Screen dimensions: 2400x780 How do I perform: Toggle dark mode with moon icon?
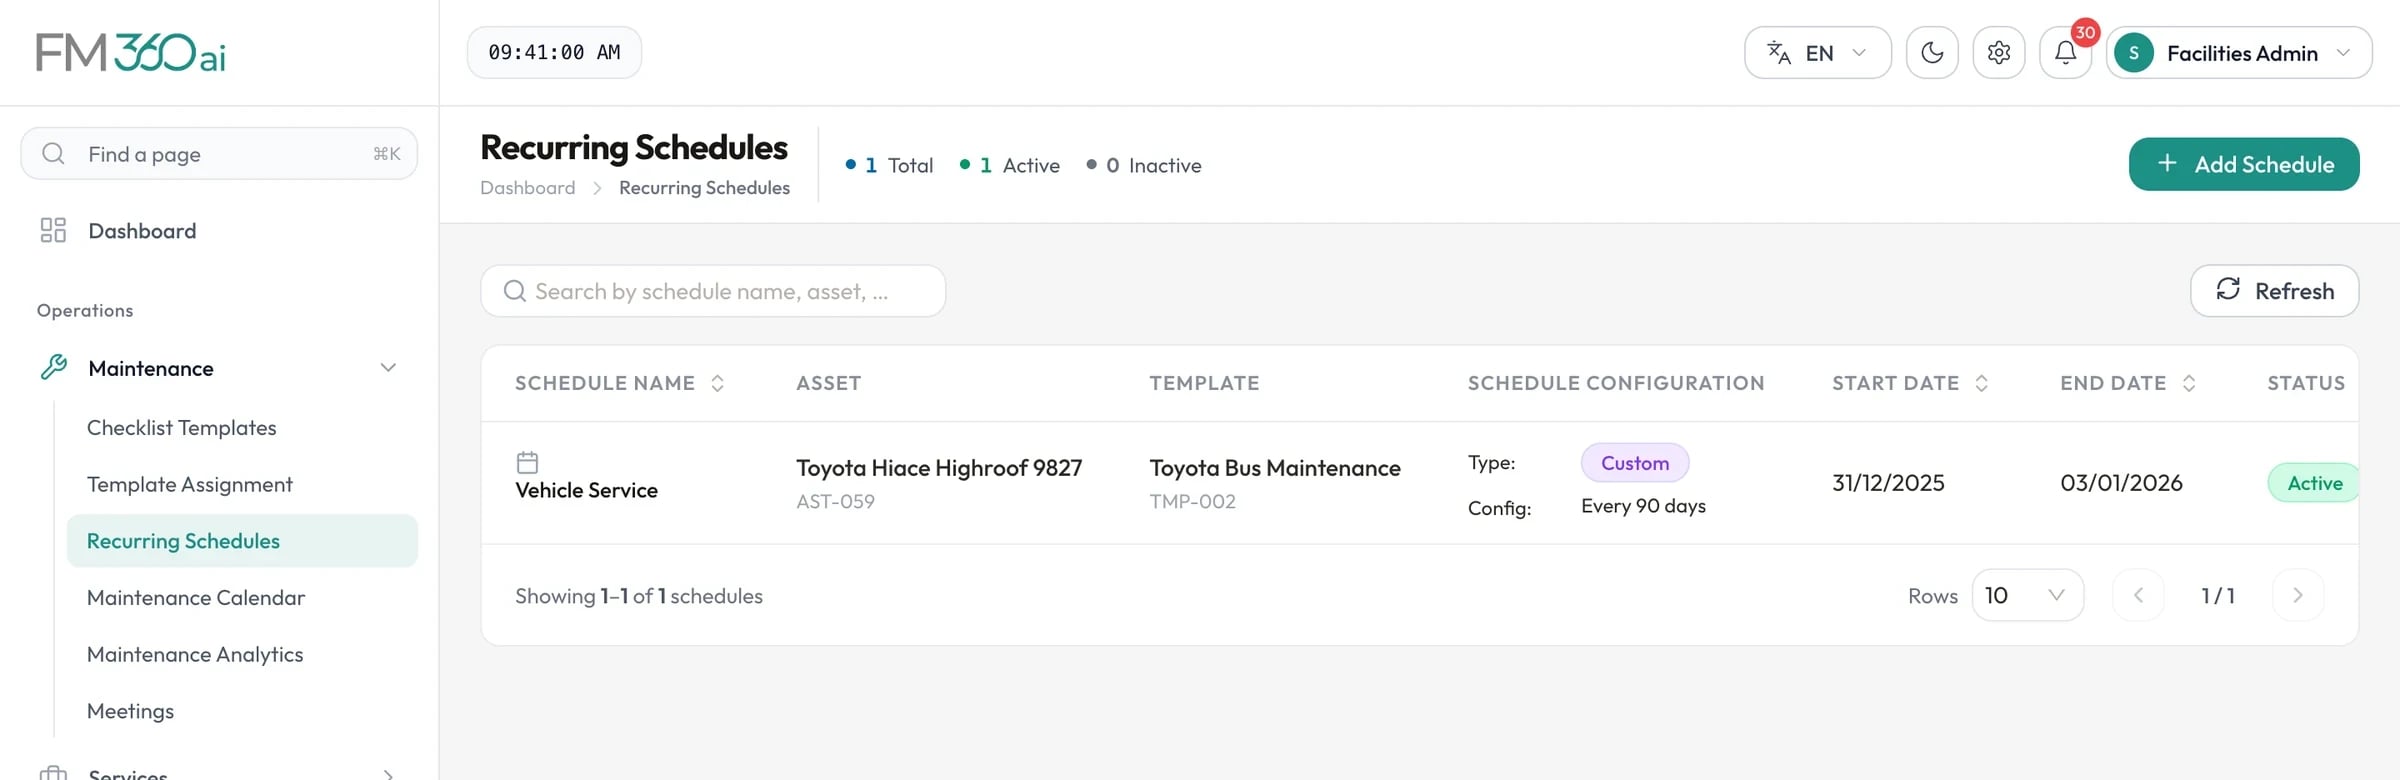(x=1932, y=53)
